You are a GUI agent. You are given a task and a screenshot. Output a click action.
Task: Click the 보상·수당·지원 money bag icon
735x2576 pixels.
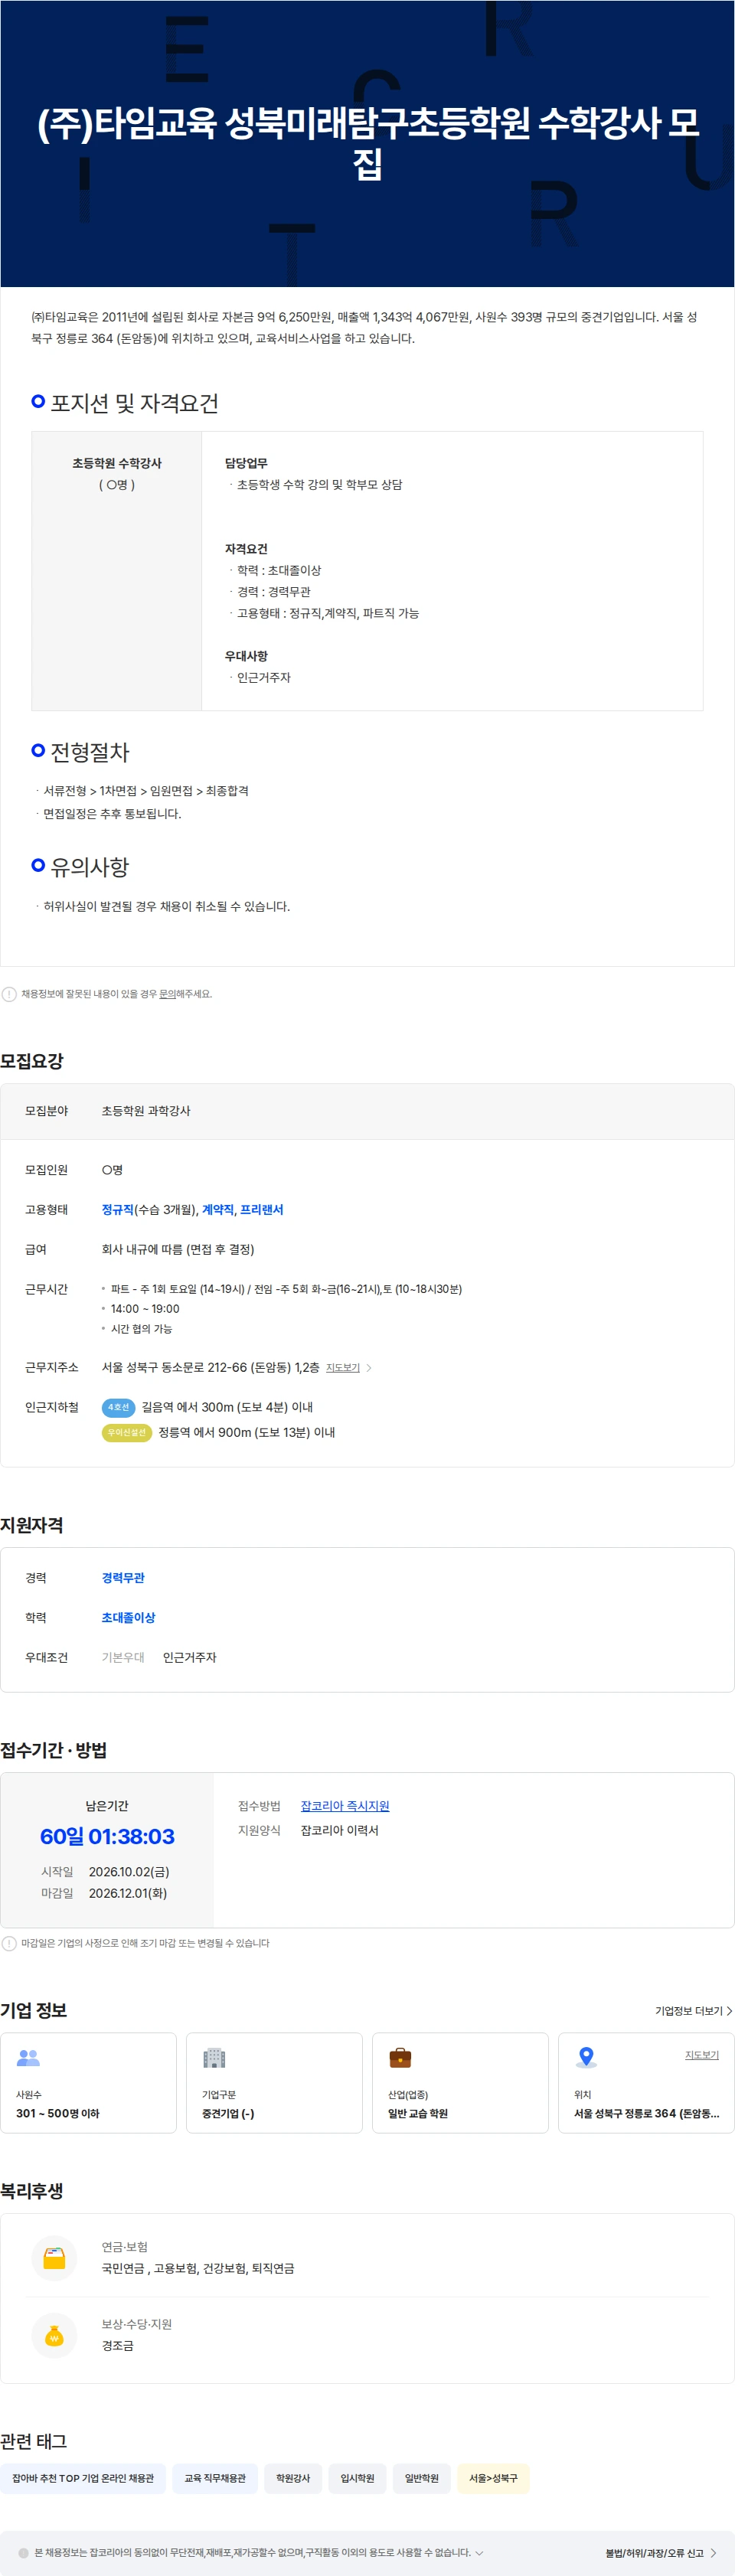tap(55, 2336)
